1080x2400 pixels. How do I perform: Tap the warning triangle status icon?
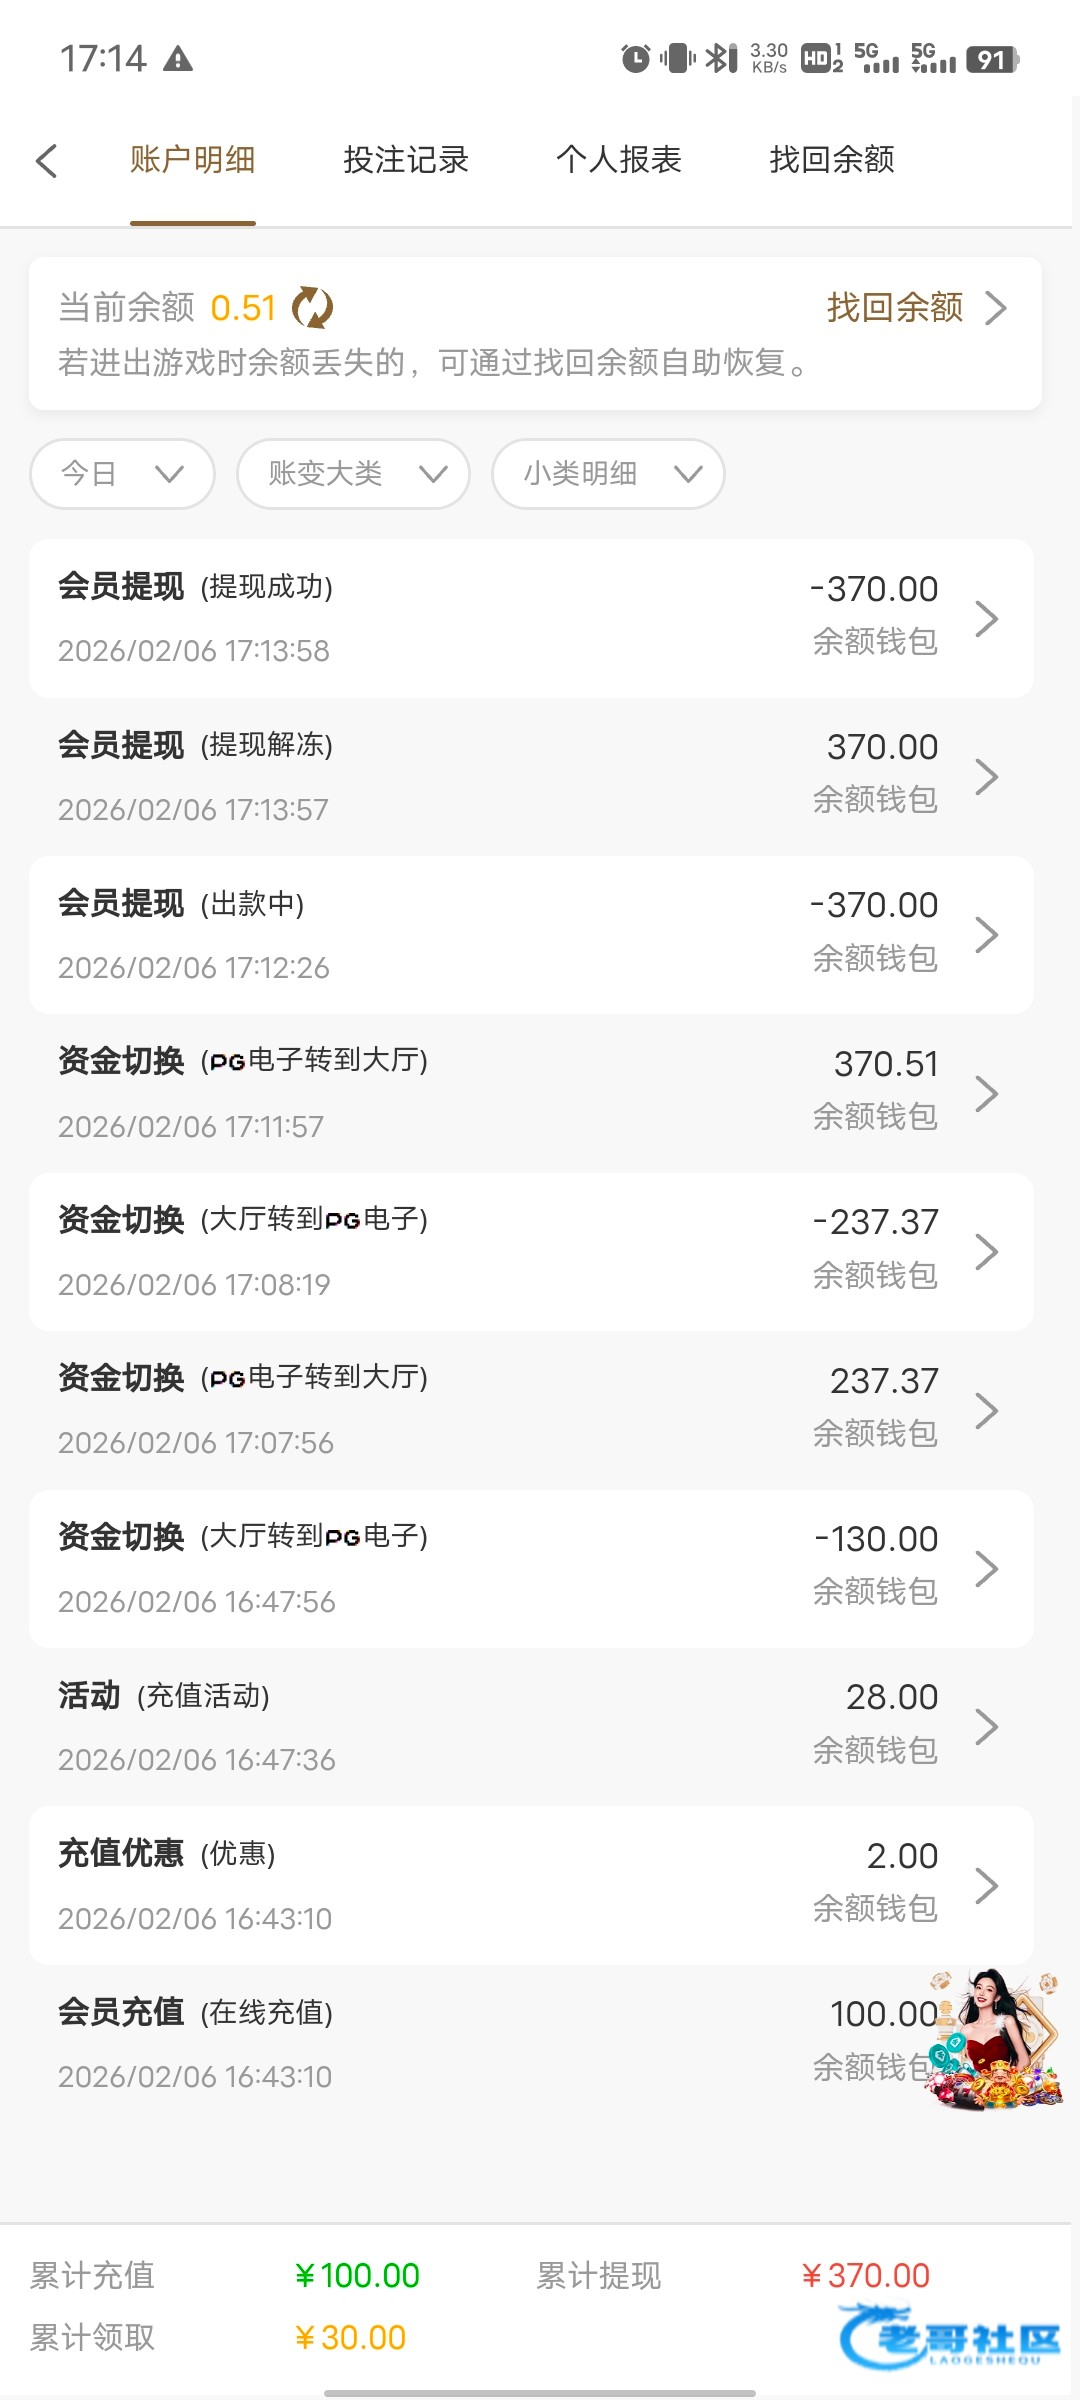[x=178, y=59]
